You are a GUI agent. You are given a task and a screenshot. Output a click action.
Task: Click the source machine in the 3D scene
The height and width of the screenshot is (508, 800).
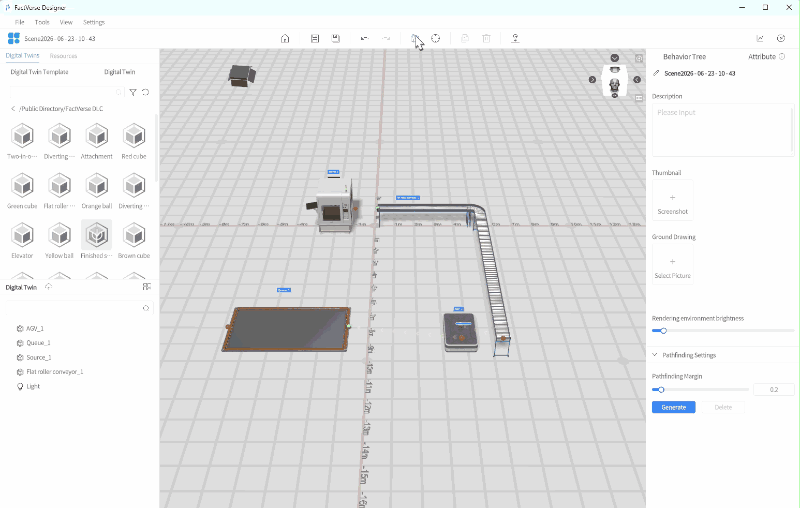click(x=333, y=205)
